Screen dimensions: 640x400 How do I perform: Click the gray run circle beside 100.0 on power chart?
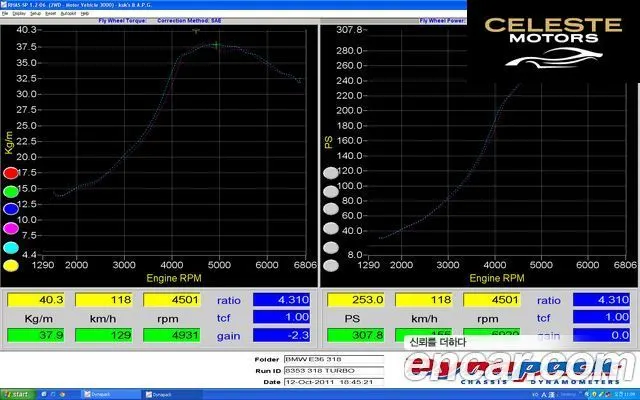click(x=331, y=191)
